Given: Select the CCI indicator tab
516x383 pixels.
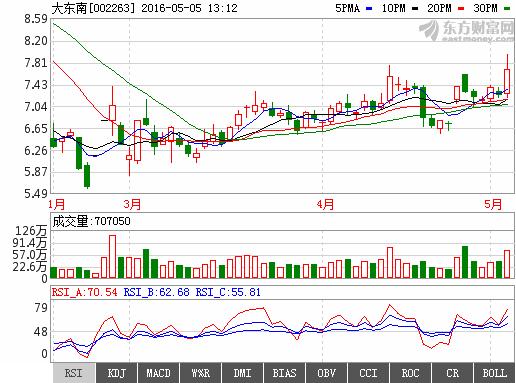Looking at the screenshot, I should 368,373.
